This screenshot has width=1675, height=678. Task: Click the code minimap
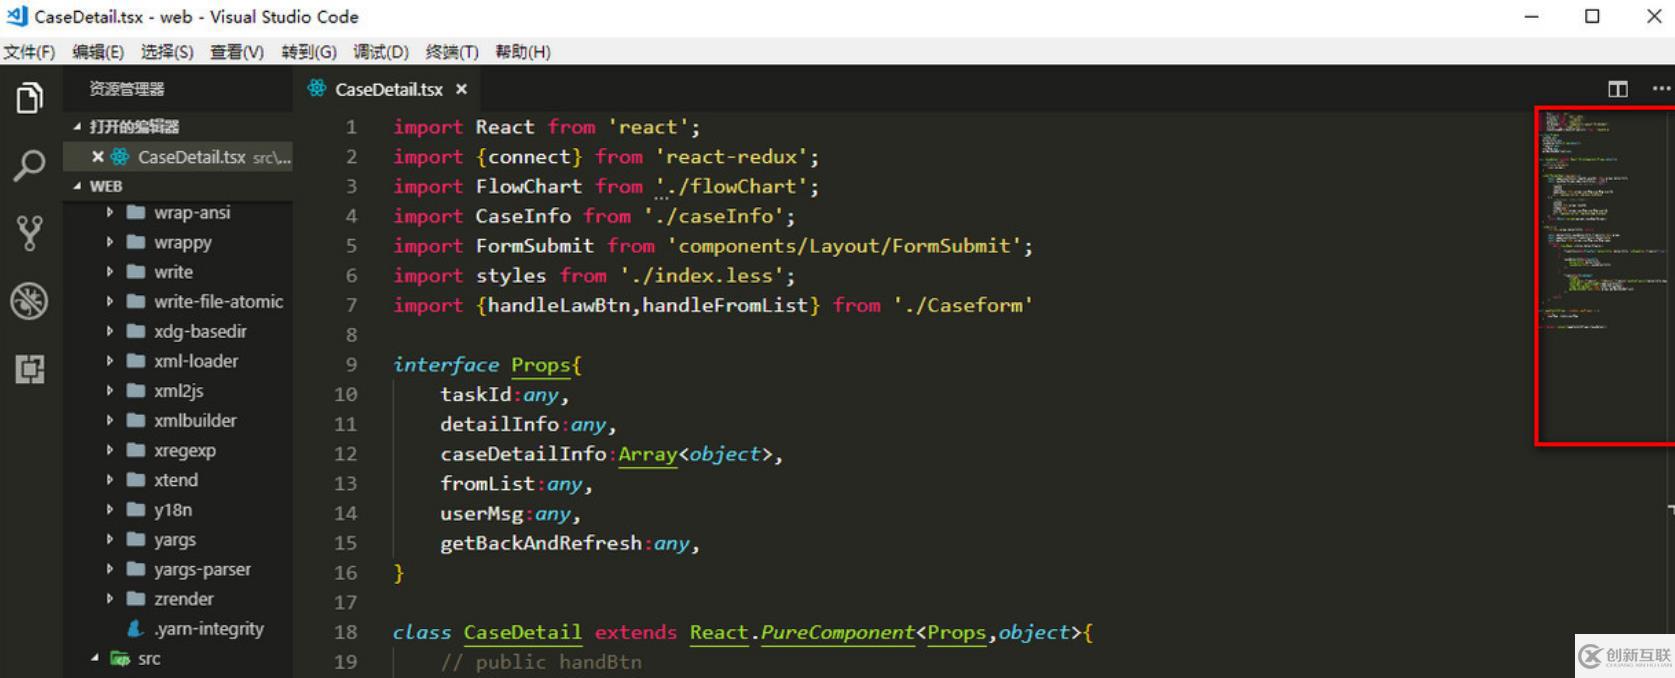[1604, 276]
